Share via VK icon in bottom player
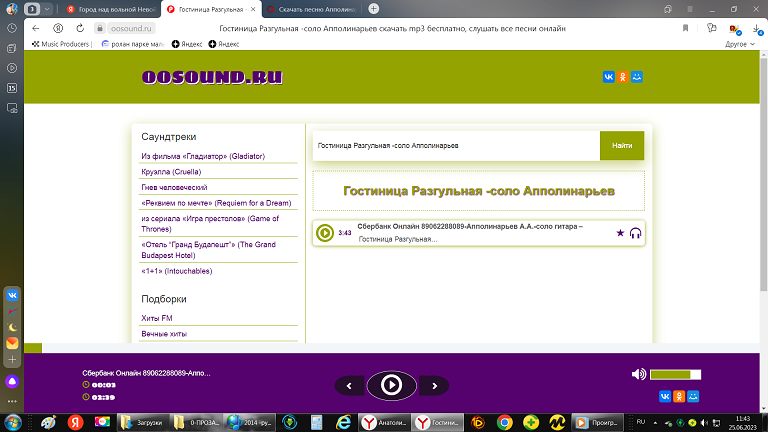 click(x=665, y=396)
